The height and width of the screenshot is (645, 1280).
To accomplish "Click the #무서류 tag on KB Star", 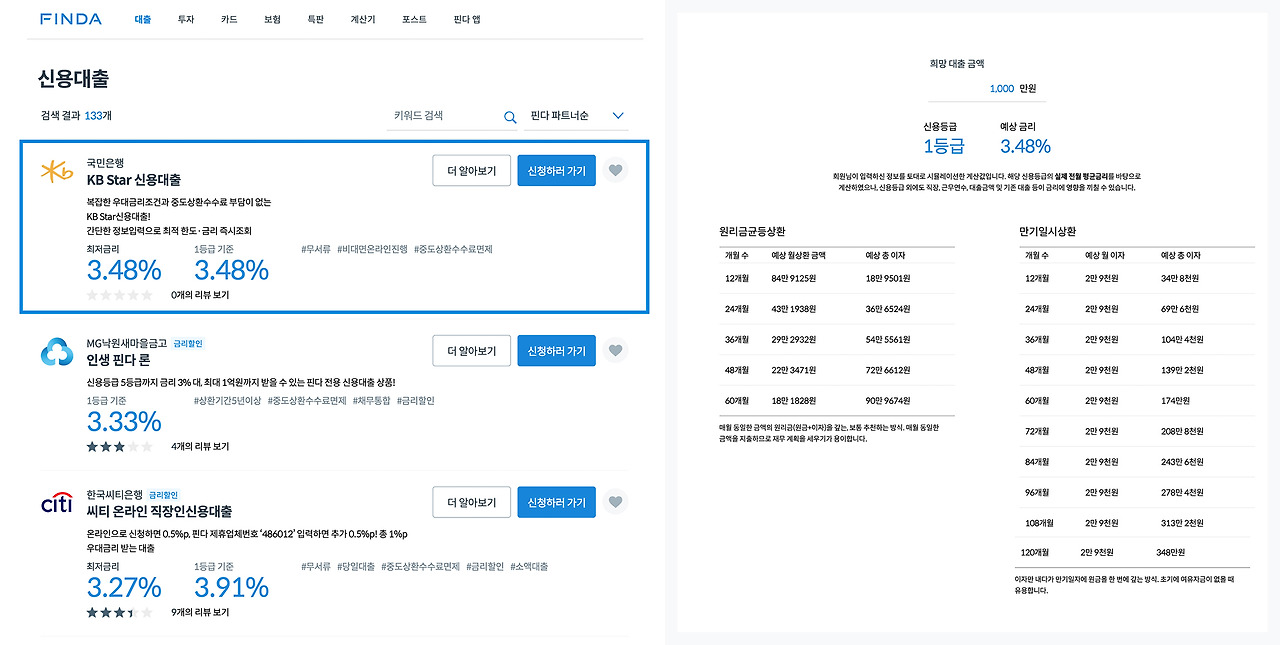I will click(315, 249).
